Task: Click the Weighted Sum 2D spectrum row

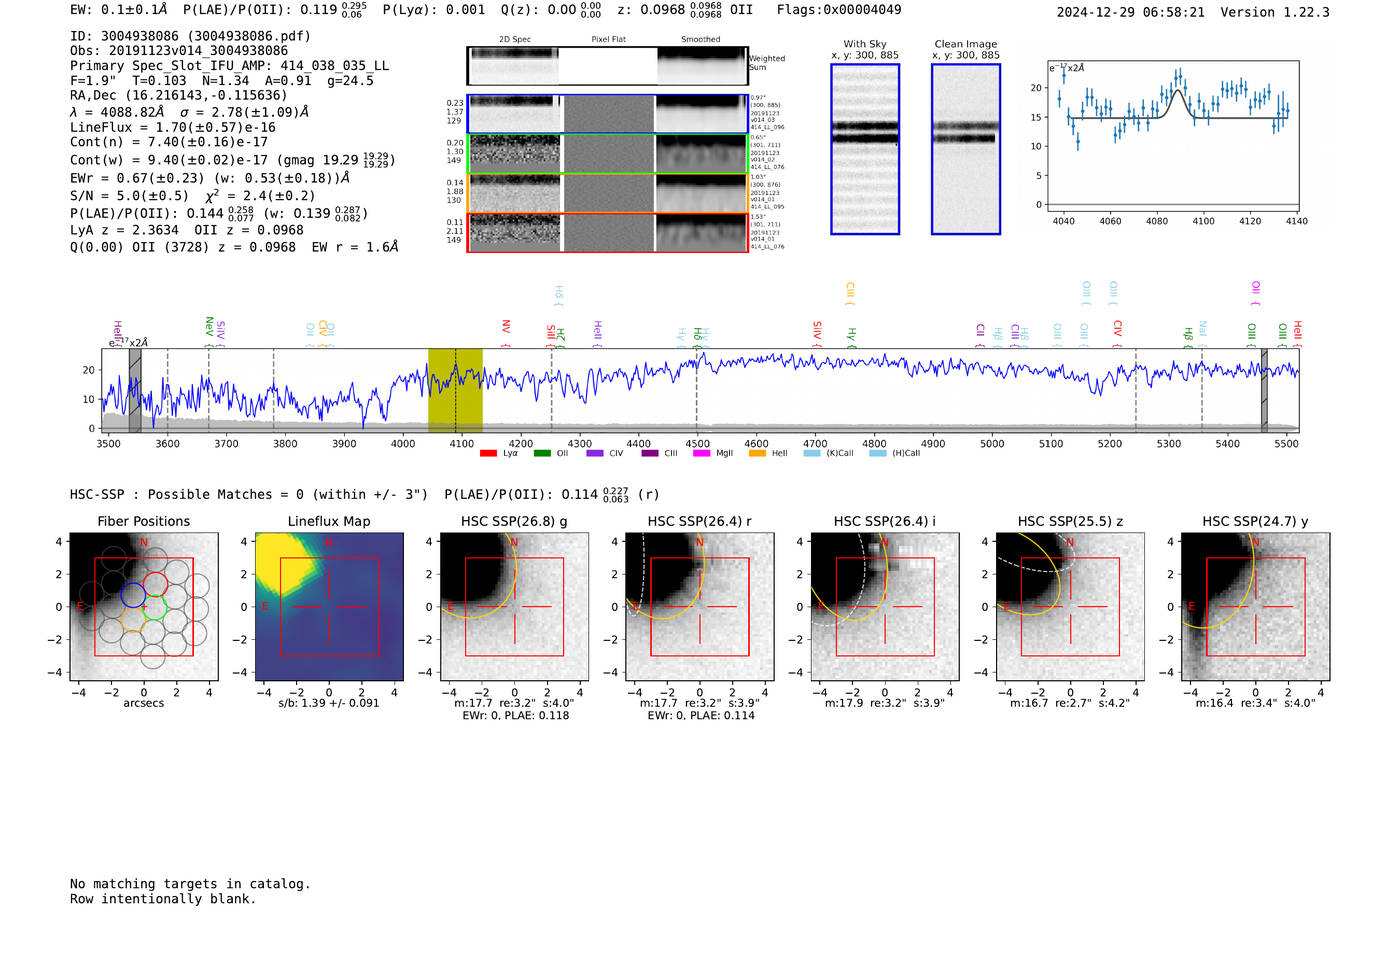Action: (607, 66)
